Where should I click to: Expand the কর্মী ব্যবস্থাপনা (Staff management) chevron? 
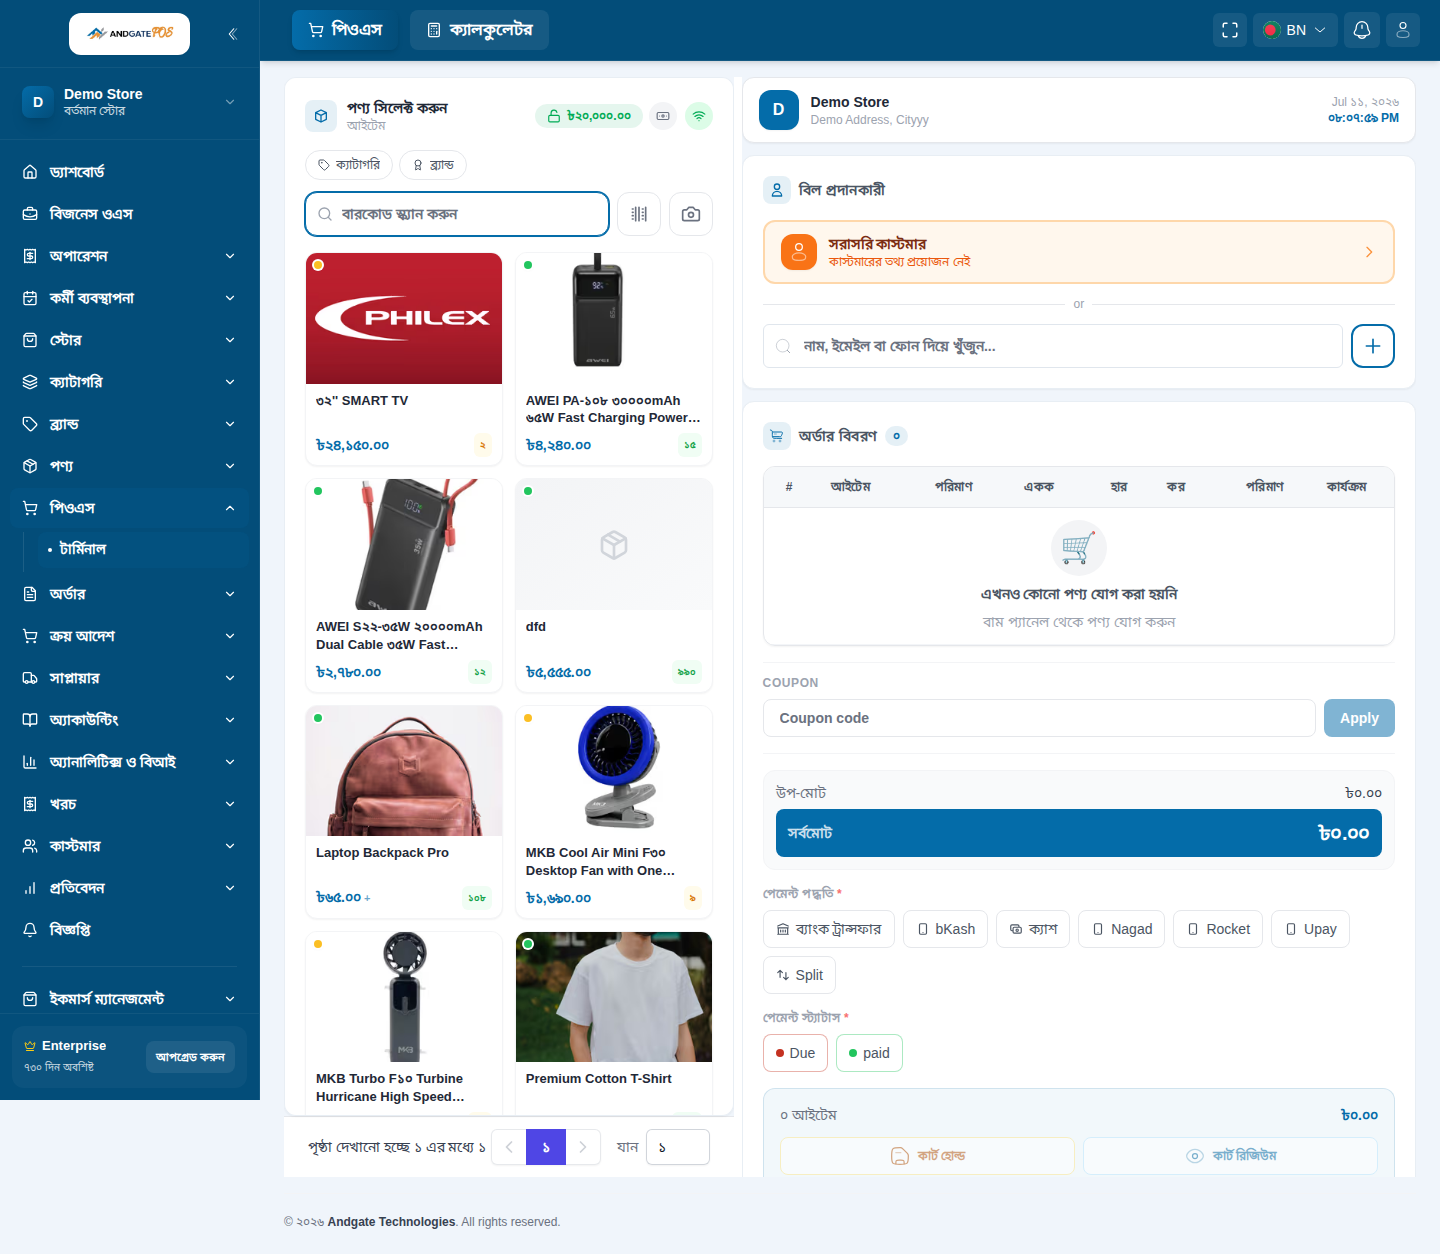[230, 298]
